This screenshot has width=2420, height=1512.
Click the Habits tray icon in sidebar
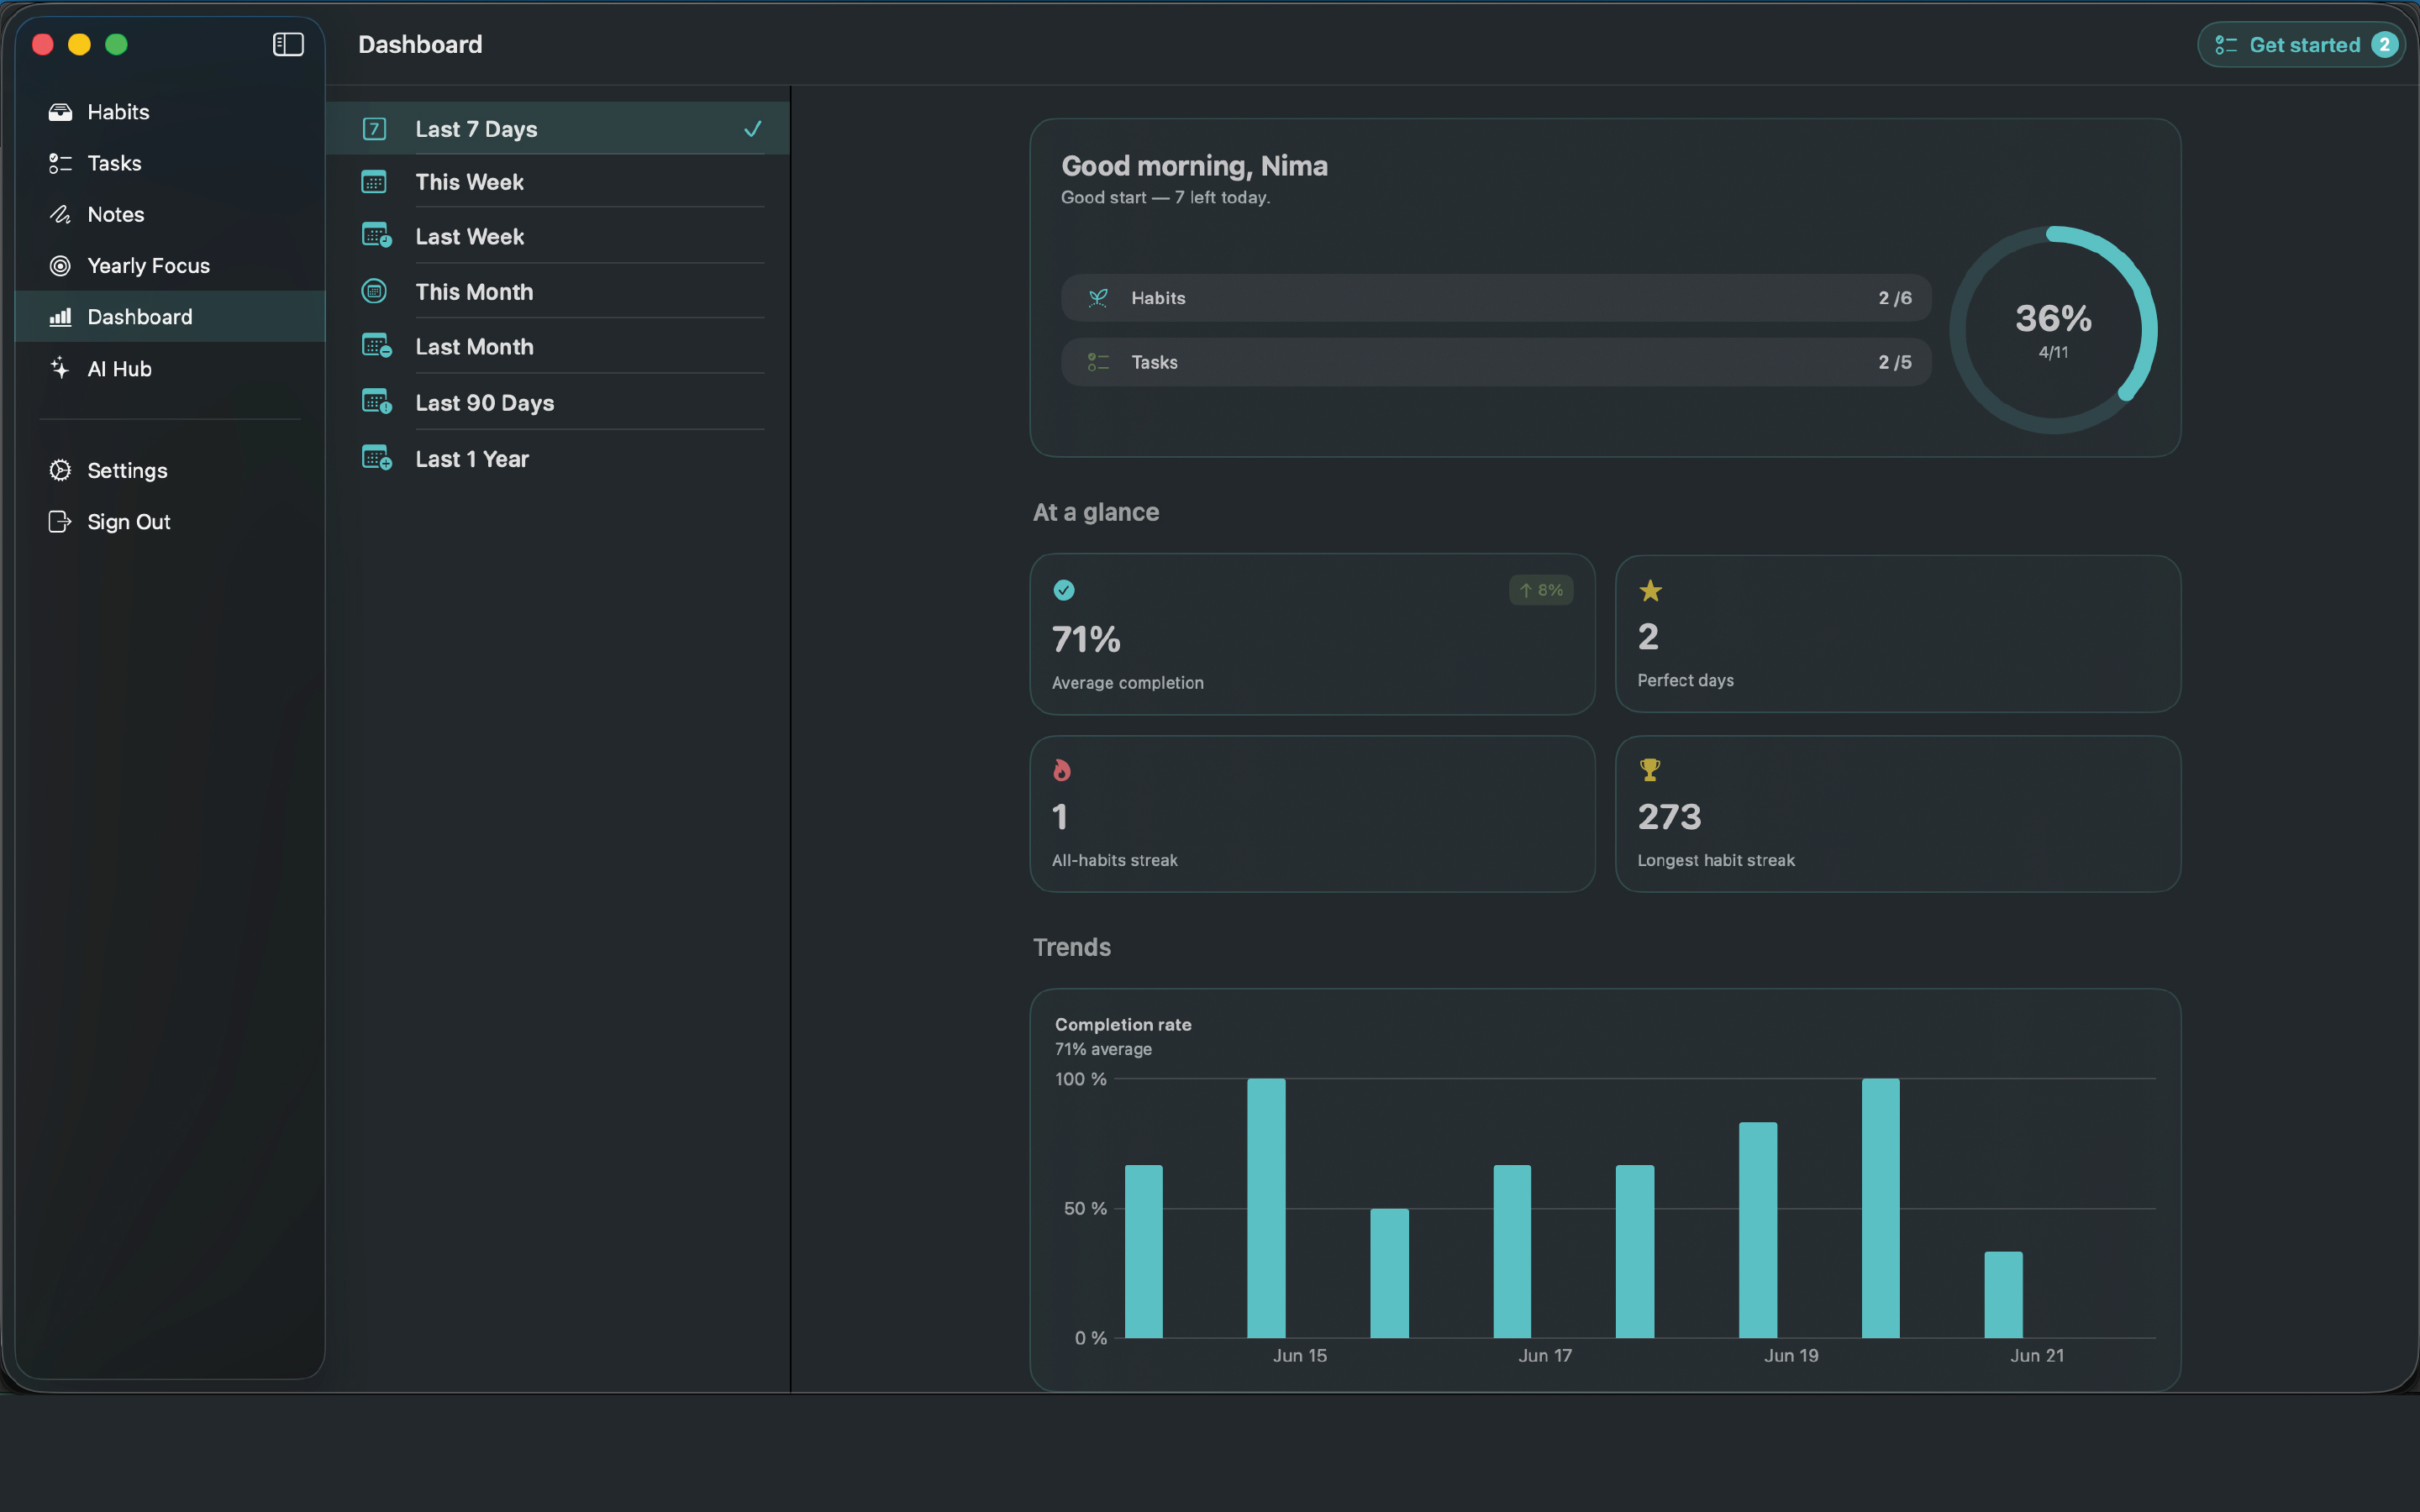point(60,112)
